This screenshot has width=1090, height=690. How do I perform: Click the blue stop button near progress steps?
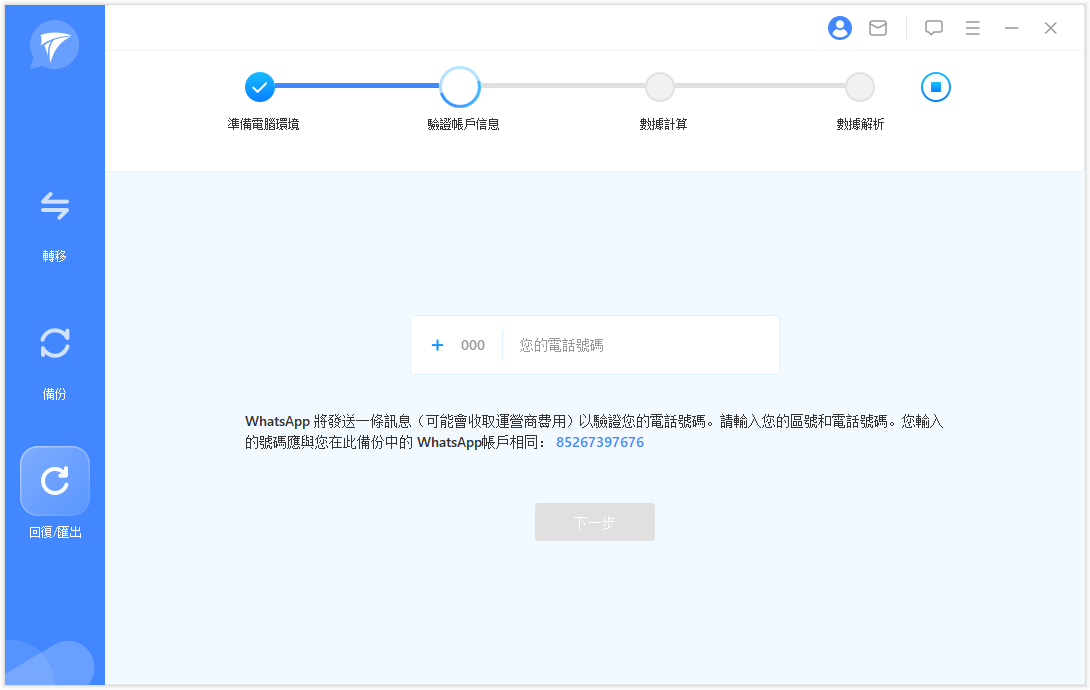coord(936,87)
